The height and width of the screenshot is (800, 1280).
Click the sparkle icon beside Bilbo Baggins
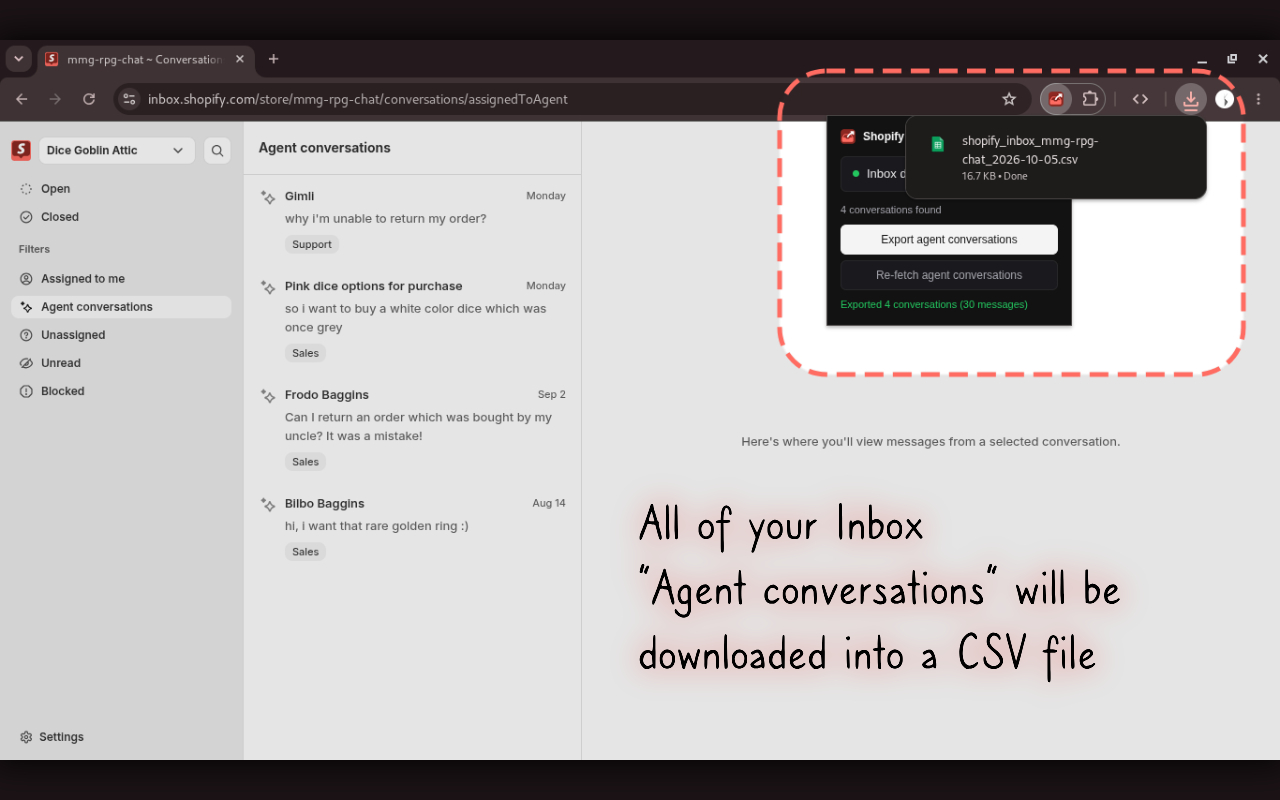tap(267, 504)
